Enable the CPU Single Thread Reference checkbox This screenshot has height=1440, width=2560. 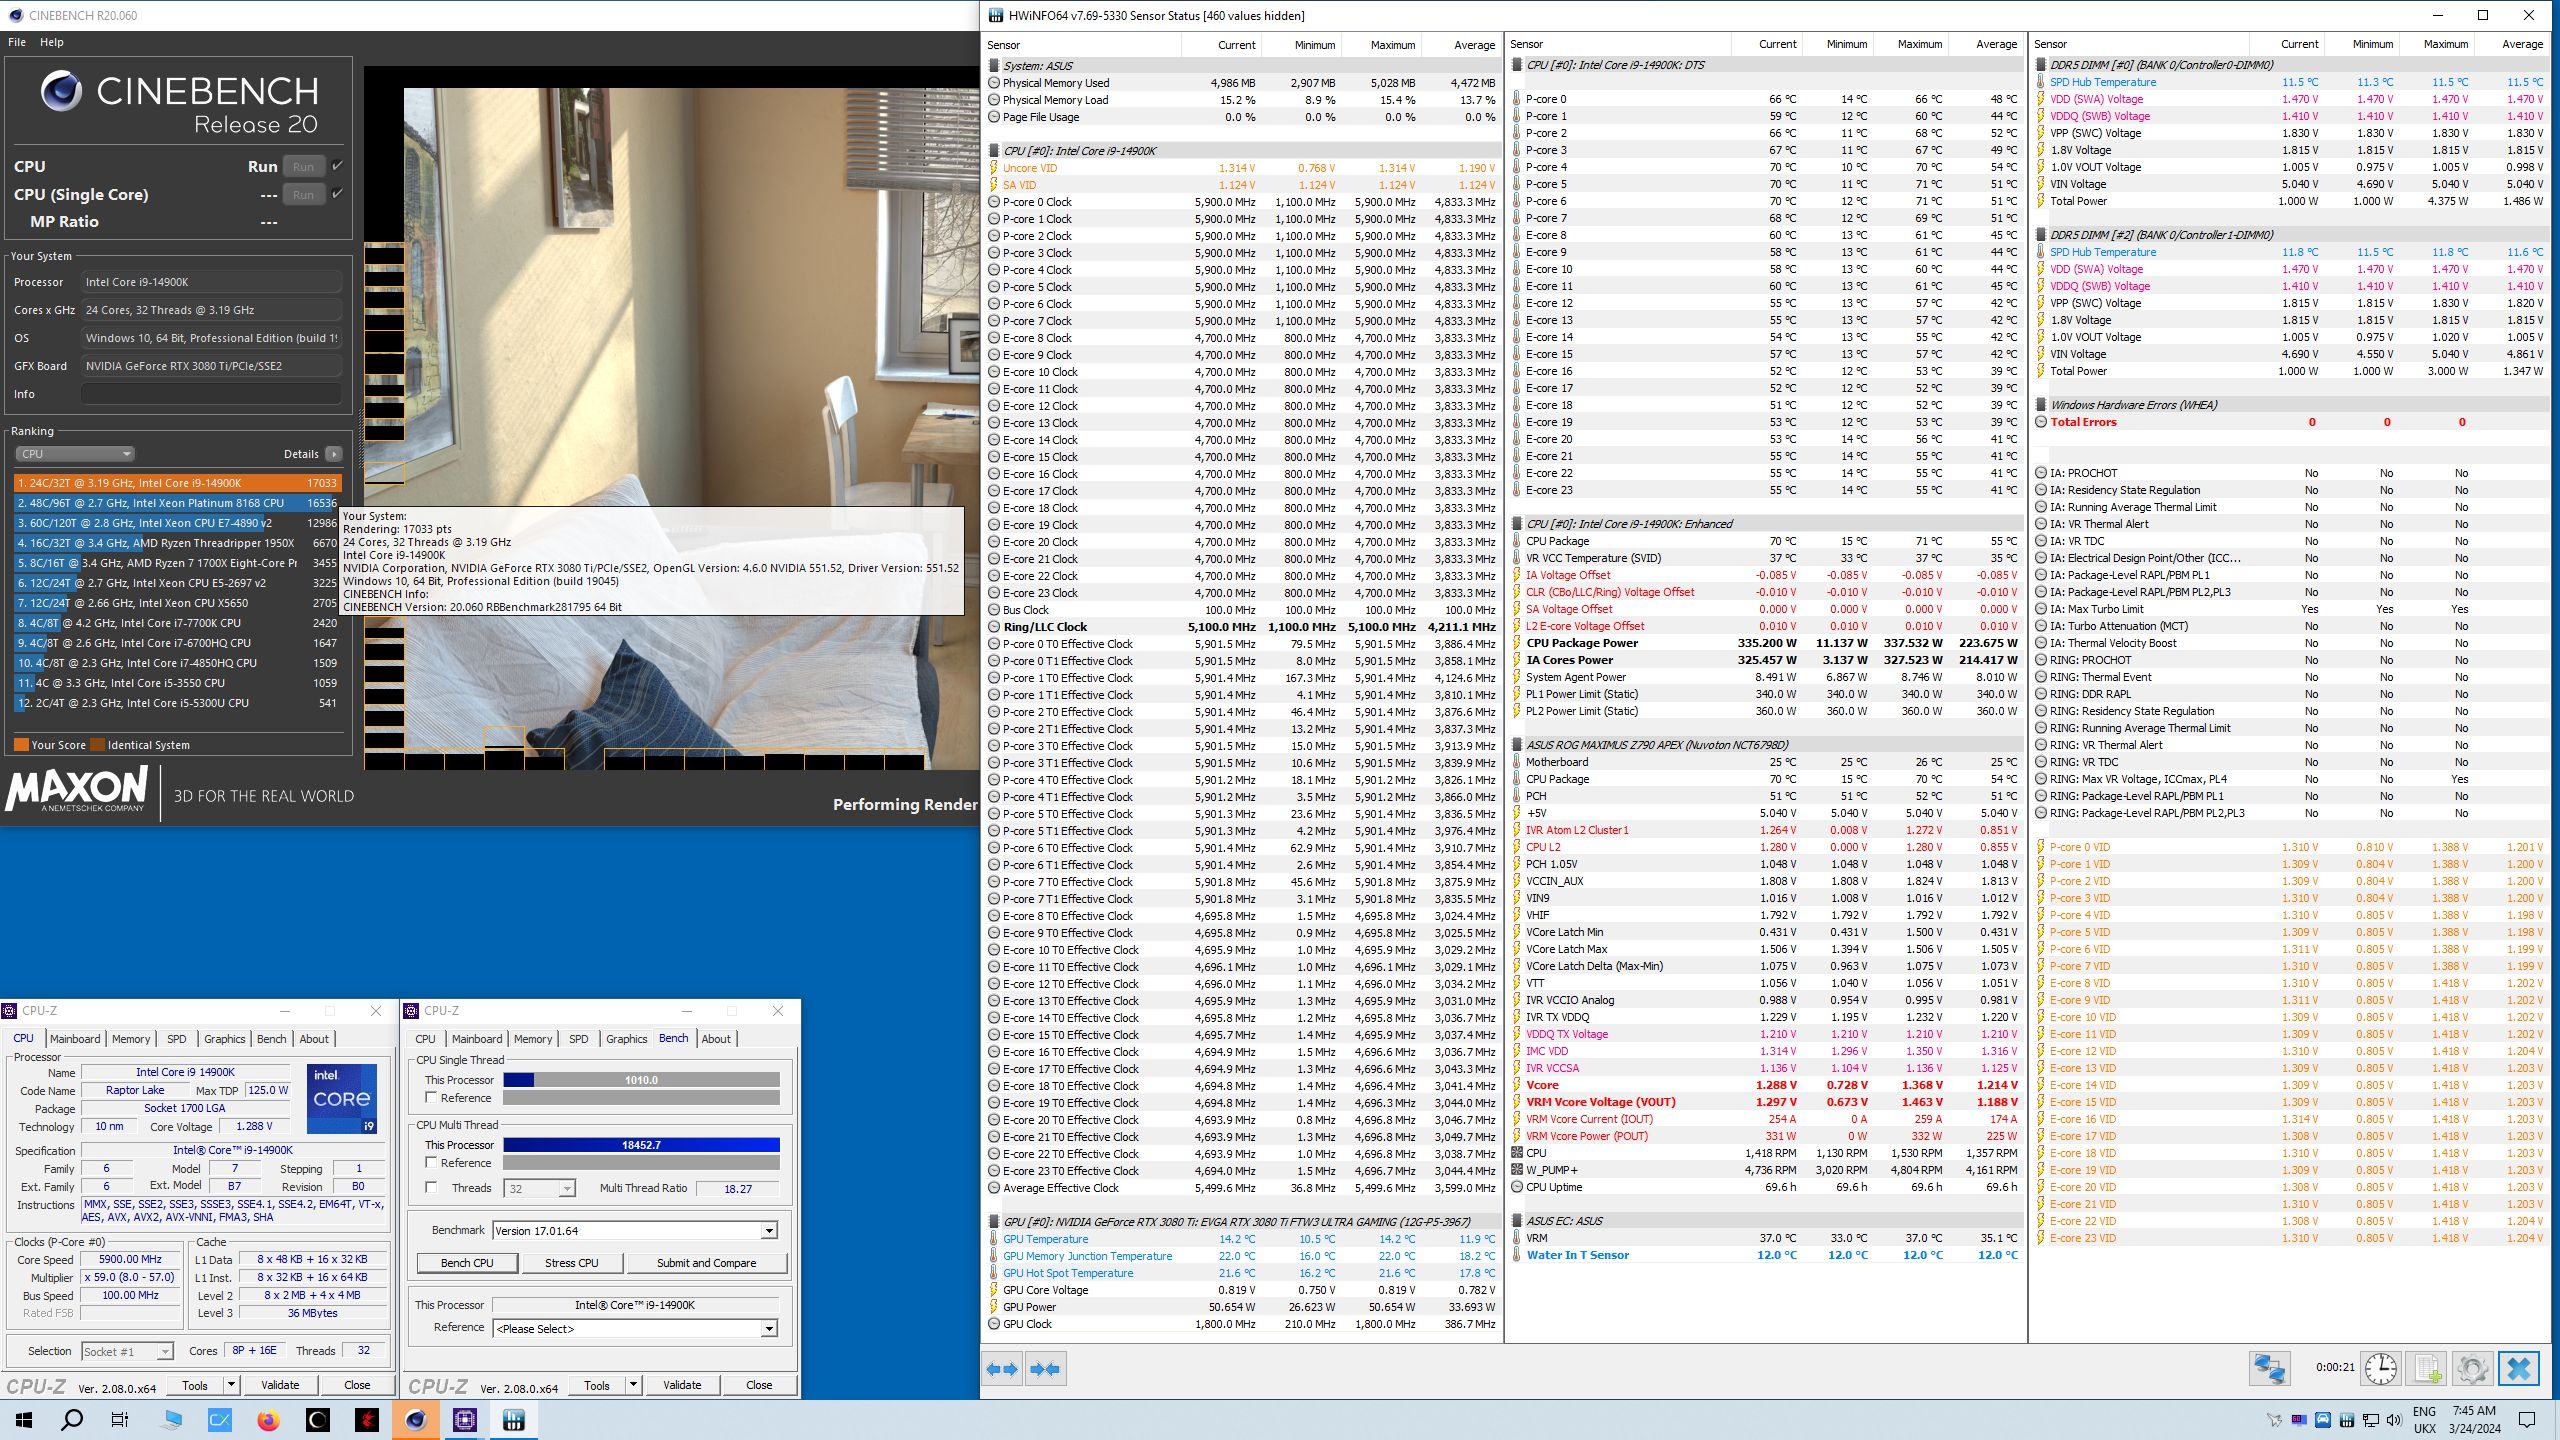tap(432, 1098)
